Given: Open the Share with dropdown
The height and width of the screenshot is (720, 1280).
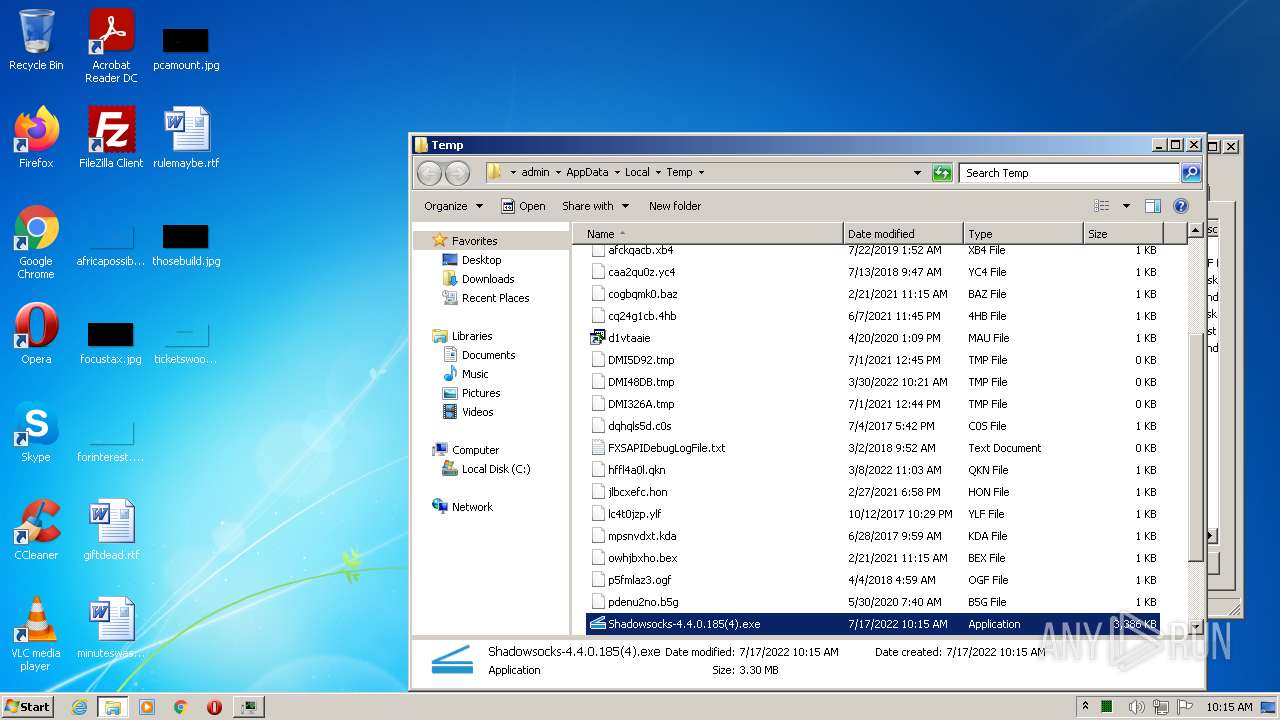Looking at the screenshot, I should (x=596, y=206).
